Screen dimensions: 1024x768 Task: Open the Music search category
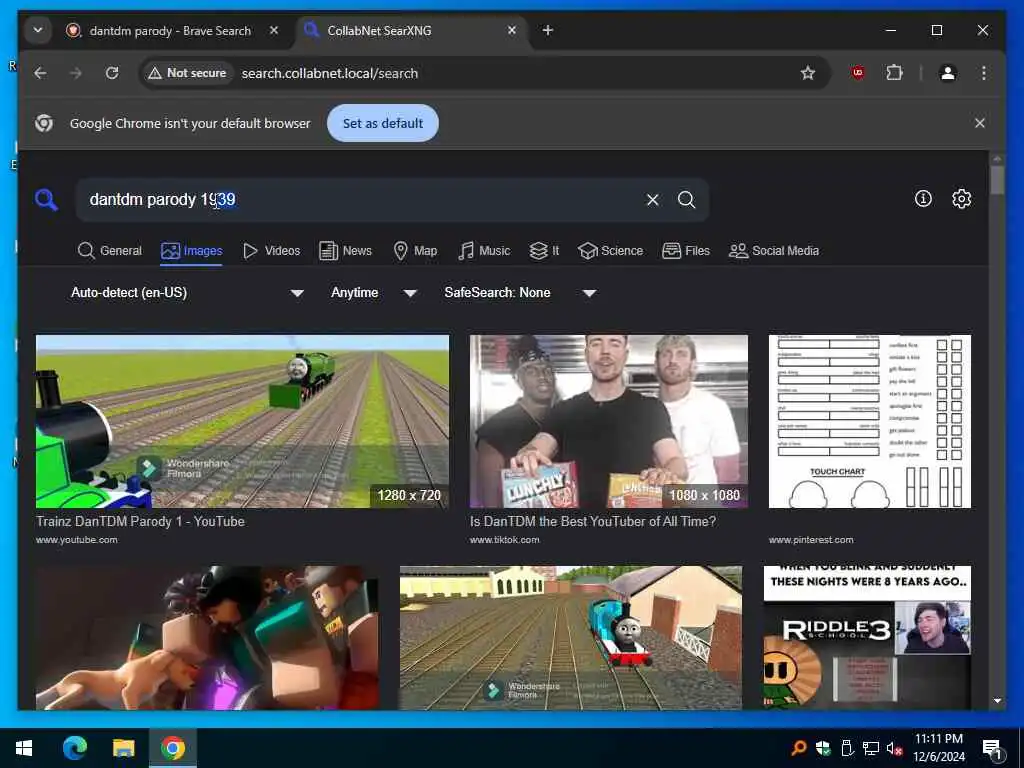pos(484,251)
